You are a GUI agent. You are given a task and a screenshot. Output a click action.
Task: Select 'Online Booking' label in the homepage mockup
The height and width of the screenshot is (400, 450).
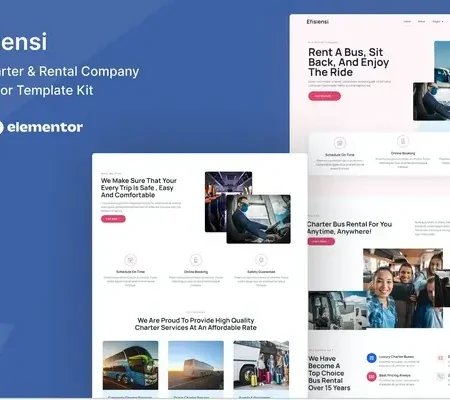coord(403,153)
